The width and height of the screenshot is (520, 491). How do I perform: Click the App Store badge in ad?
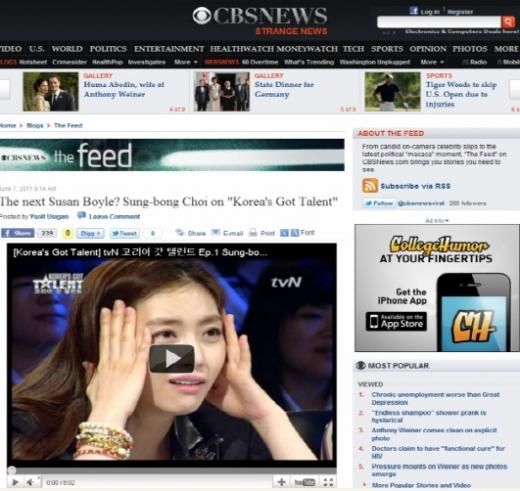(396, 321)
